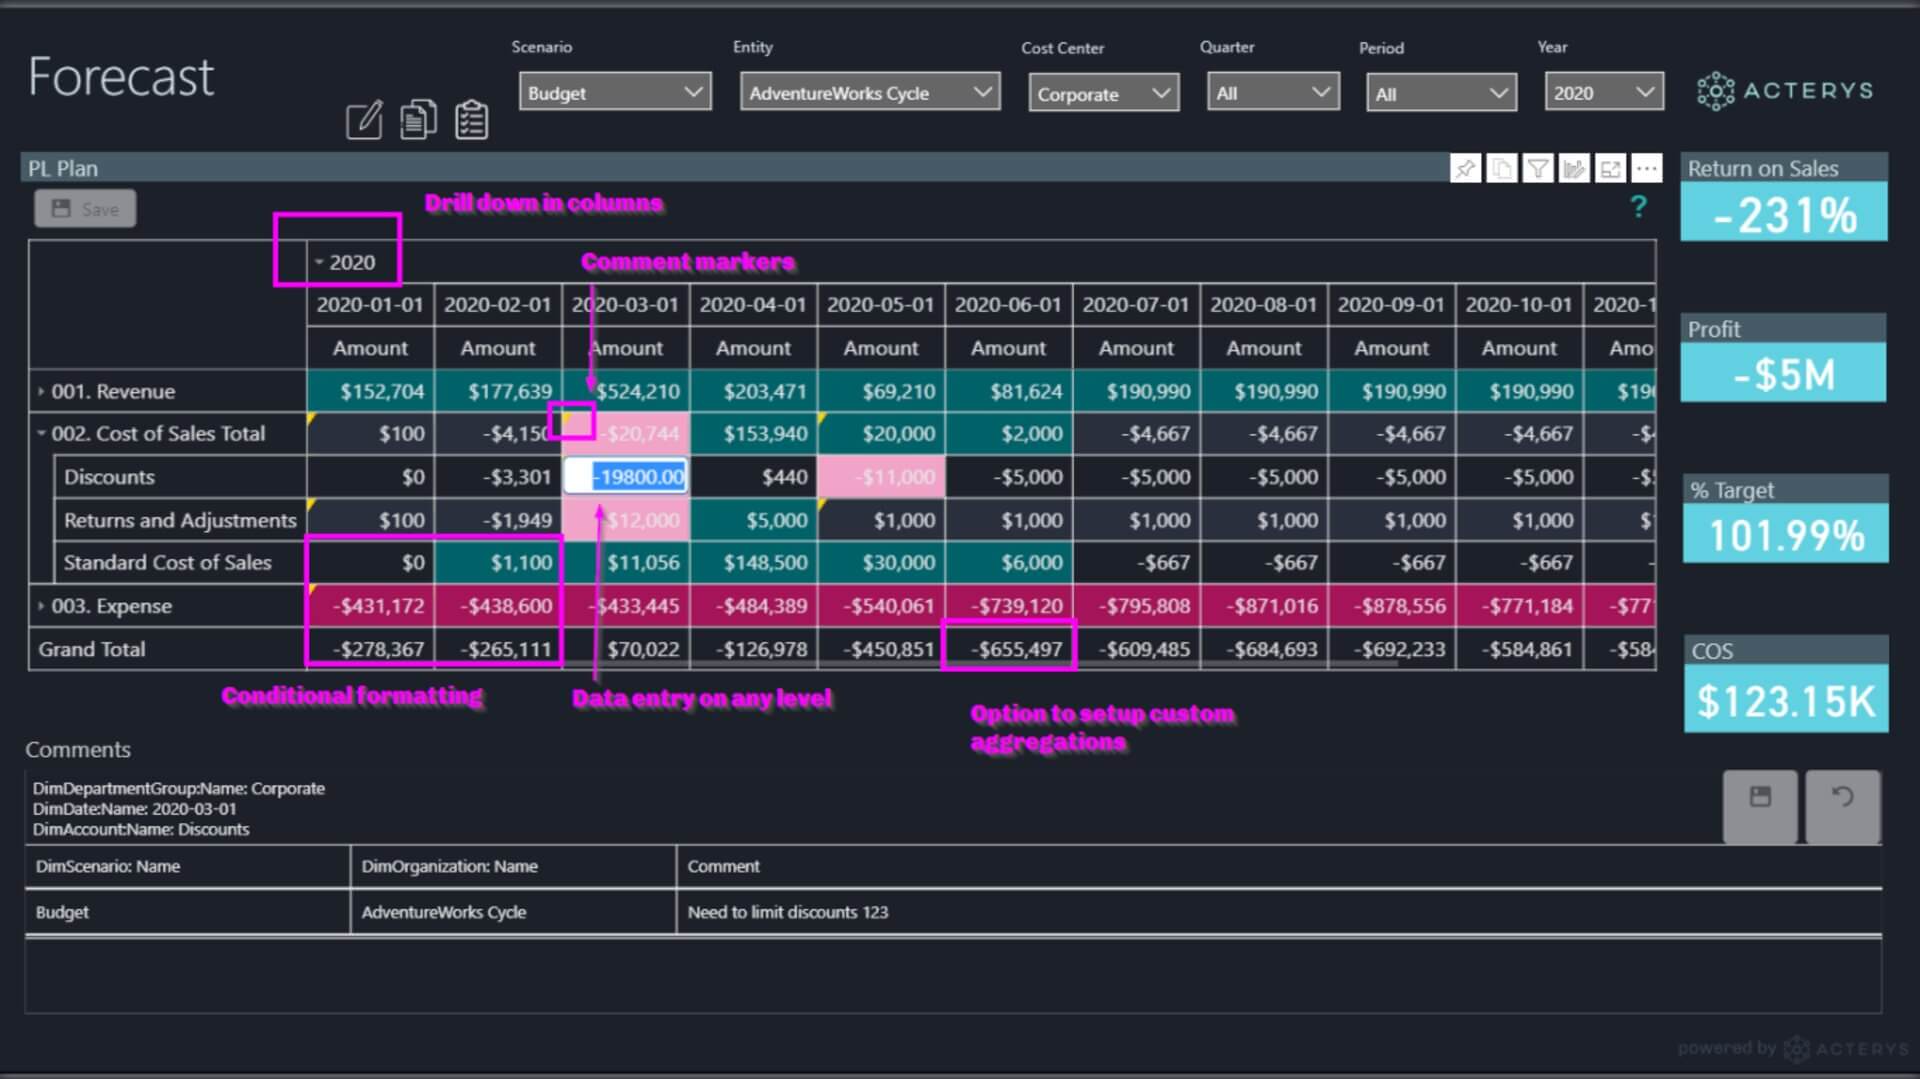
Task: Click the Grand Total cell $70,022
Action: coord(626,649)
